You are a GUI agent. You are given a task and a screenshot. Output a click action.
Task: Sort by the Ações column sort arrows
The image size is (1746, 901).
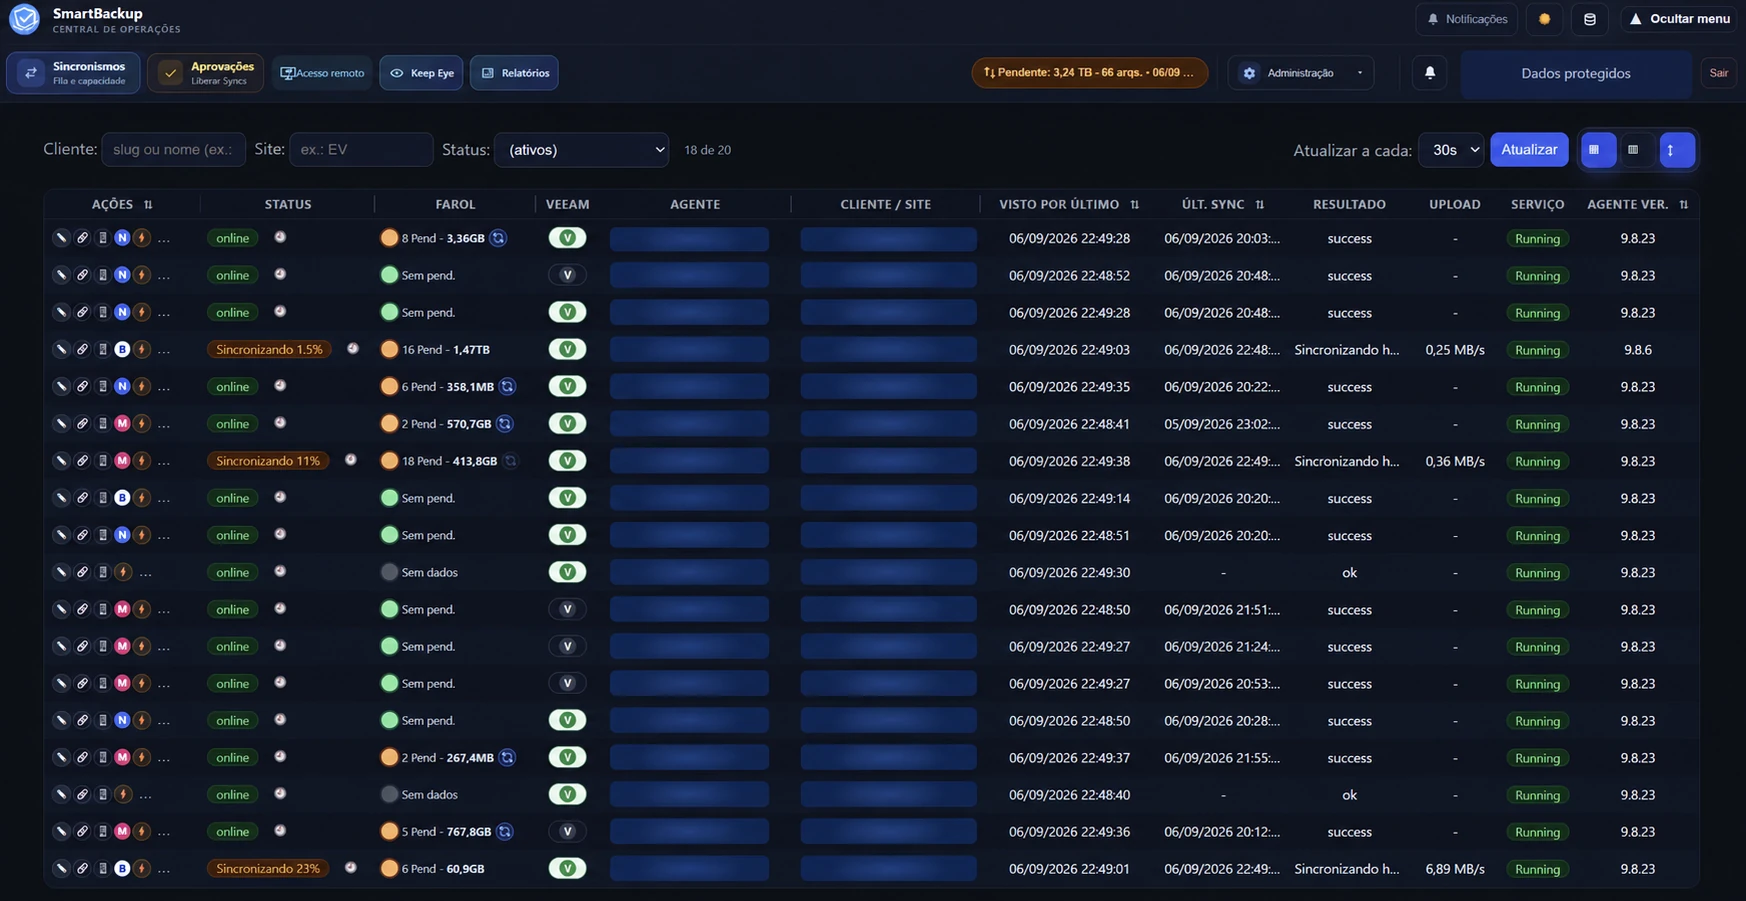[148, 204]
